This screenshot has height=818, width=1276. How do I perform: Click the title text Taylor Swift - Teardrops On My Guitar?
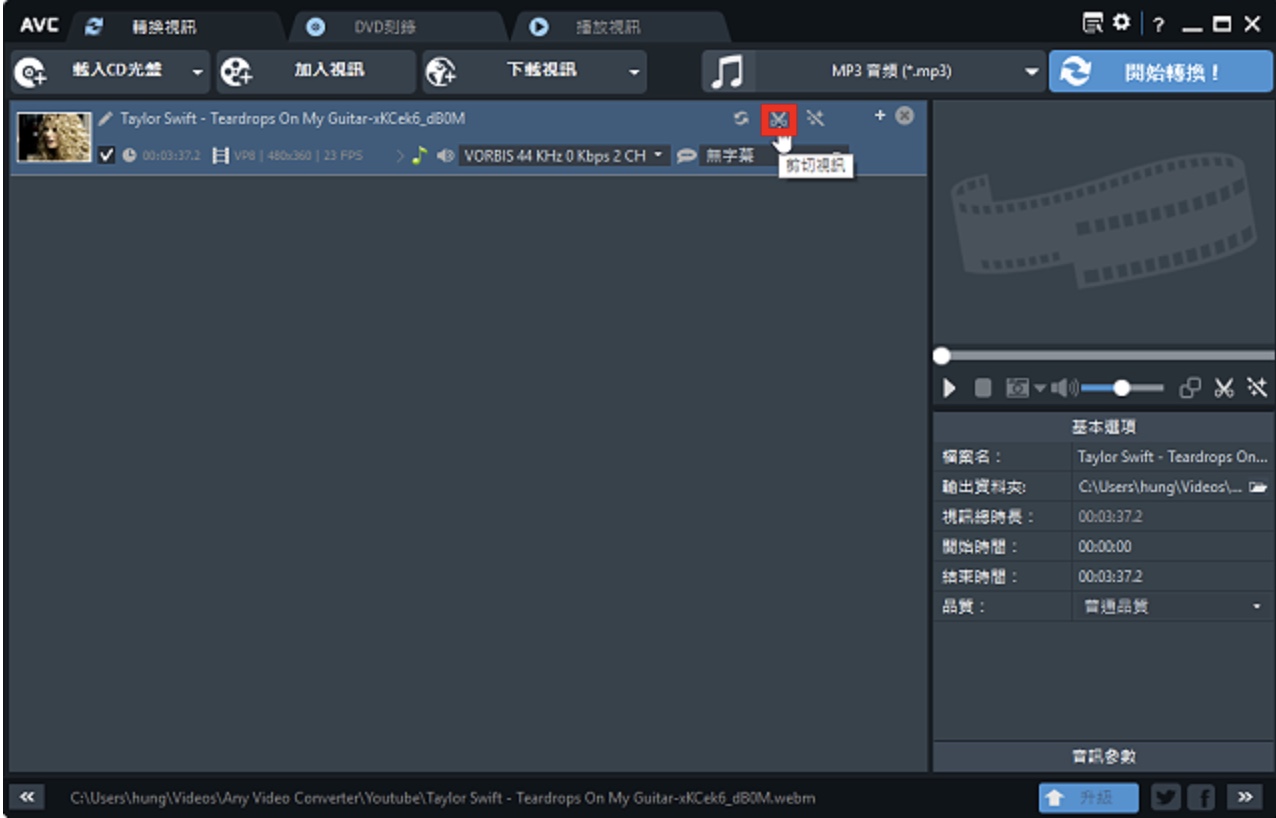click(293, 118)
